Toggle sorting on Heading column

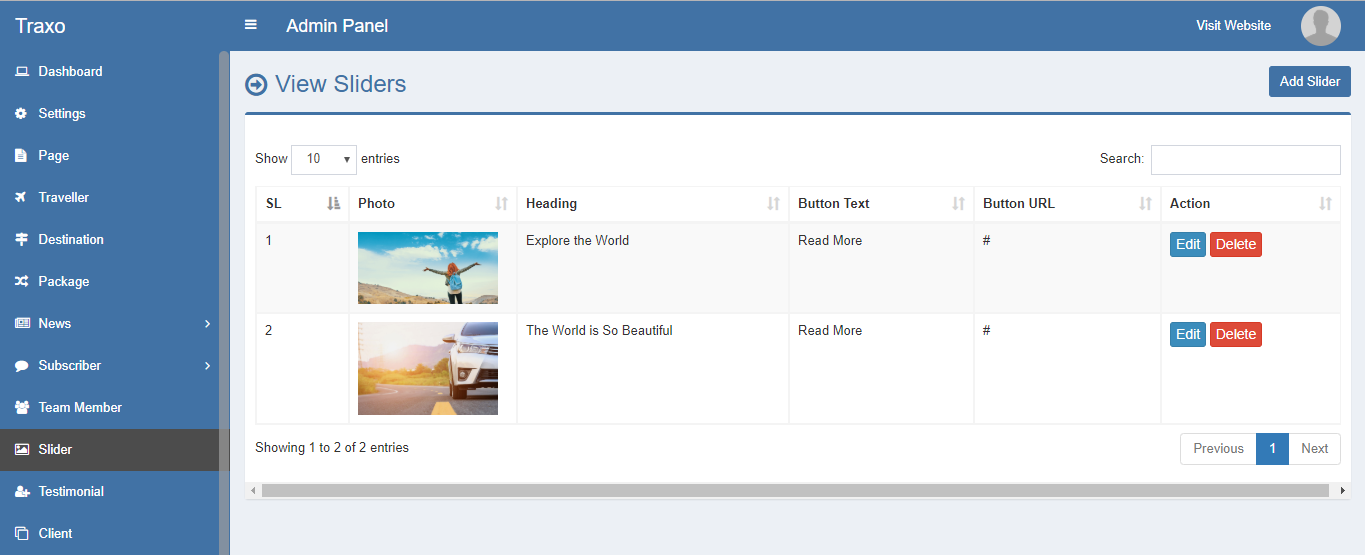pyautogui.click(x=772, y=204)
